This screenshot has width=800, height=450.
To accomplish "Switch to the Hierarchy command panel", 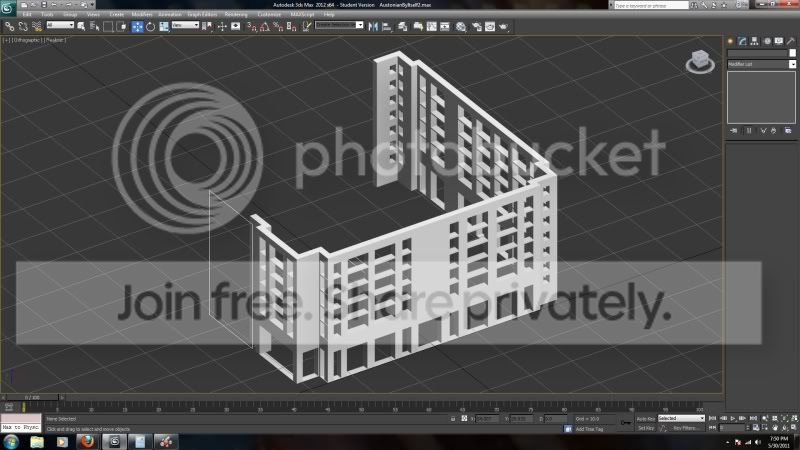I will [x=754, y=41].
